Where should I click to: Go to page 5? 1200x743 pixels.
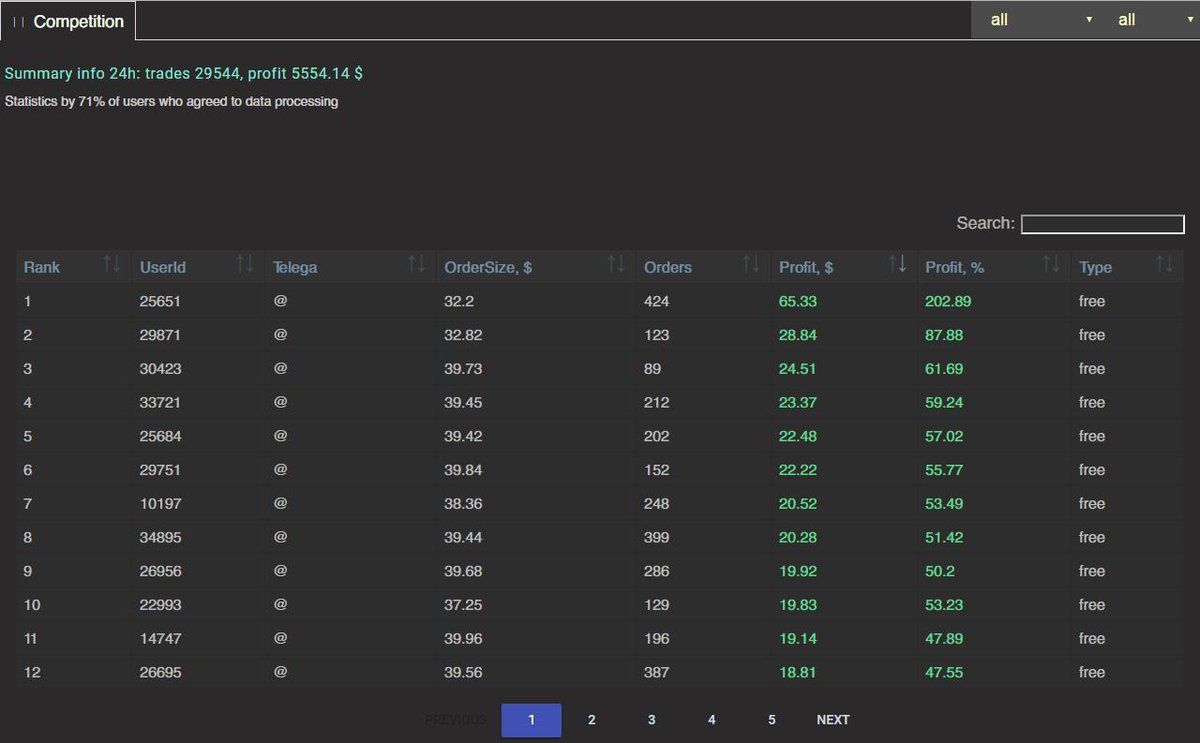772,720
